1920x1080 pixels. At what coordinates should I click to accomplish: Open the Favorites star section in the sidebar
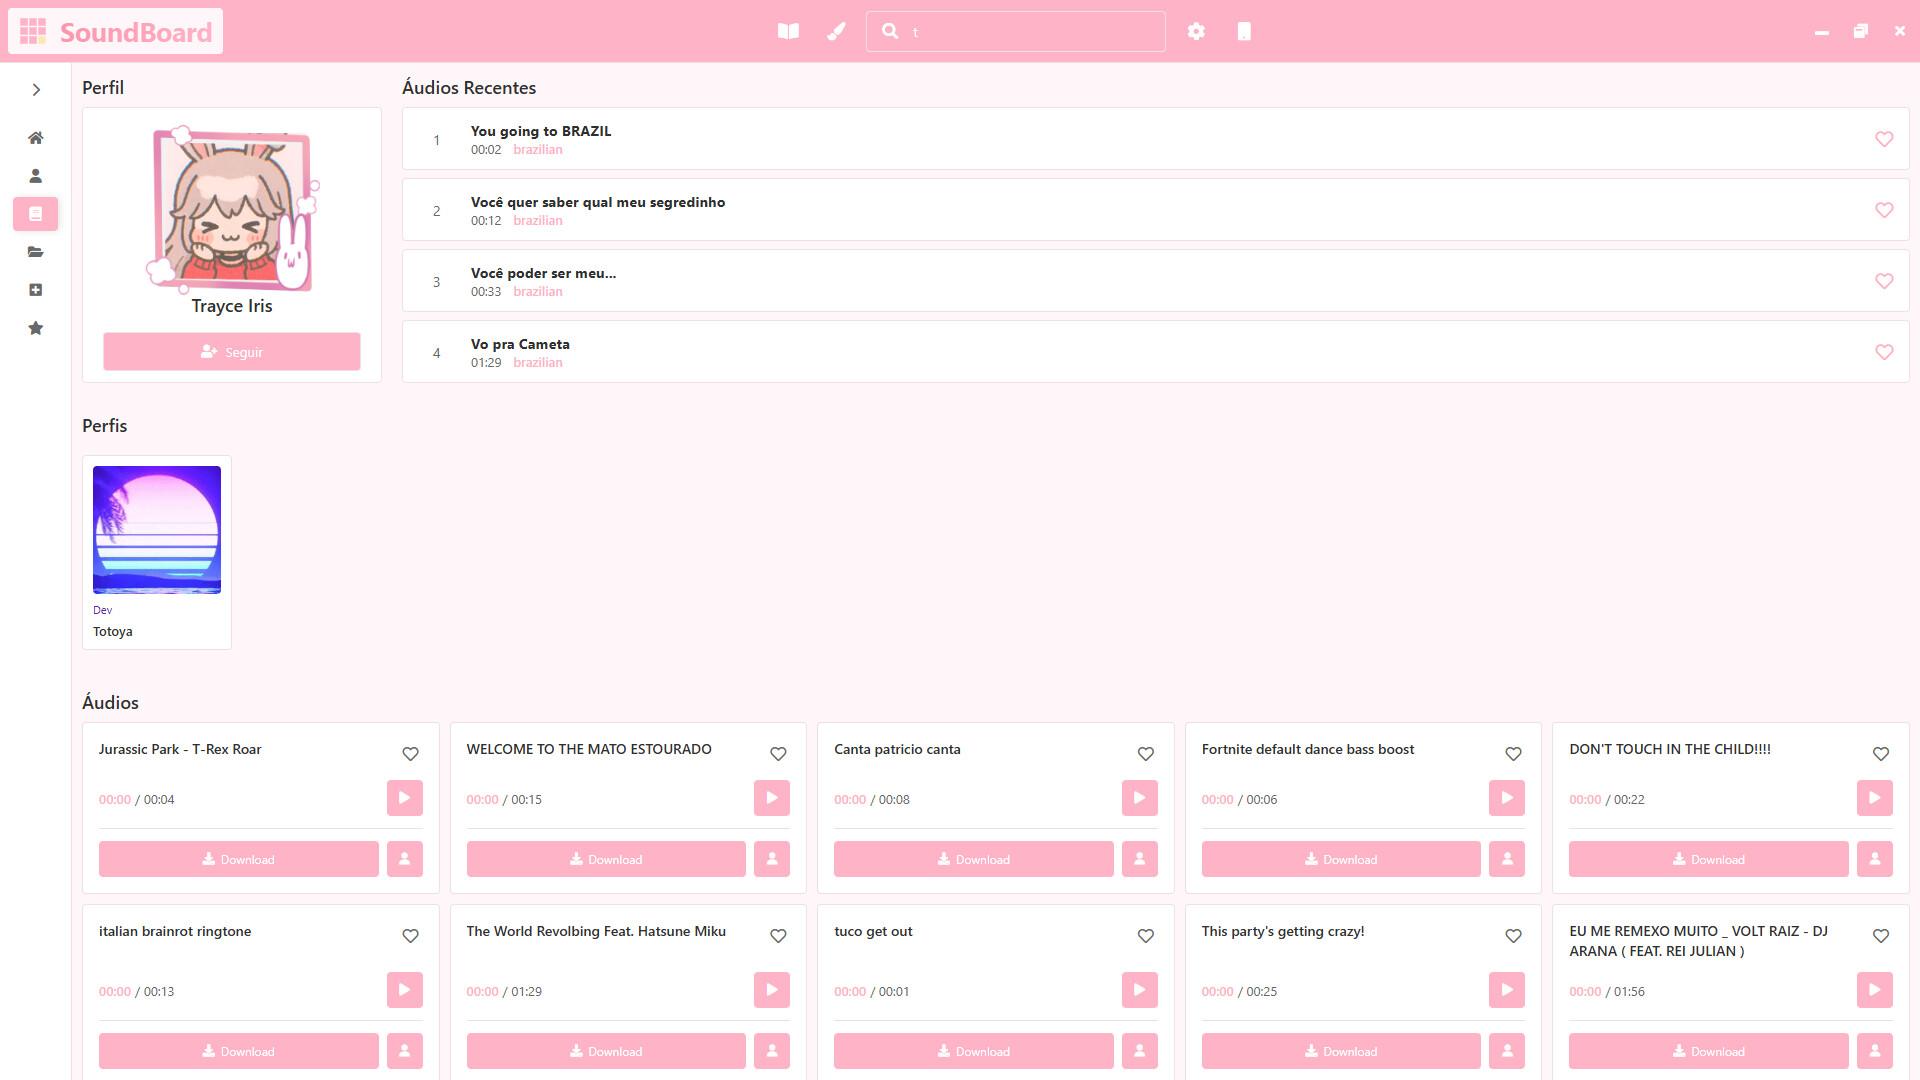[x=35, y=328]
